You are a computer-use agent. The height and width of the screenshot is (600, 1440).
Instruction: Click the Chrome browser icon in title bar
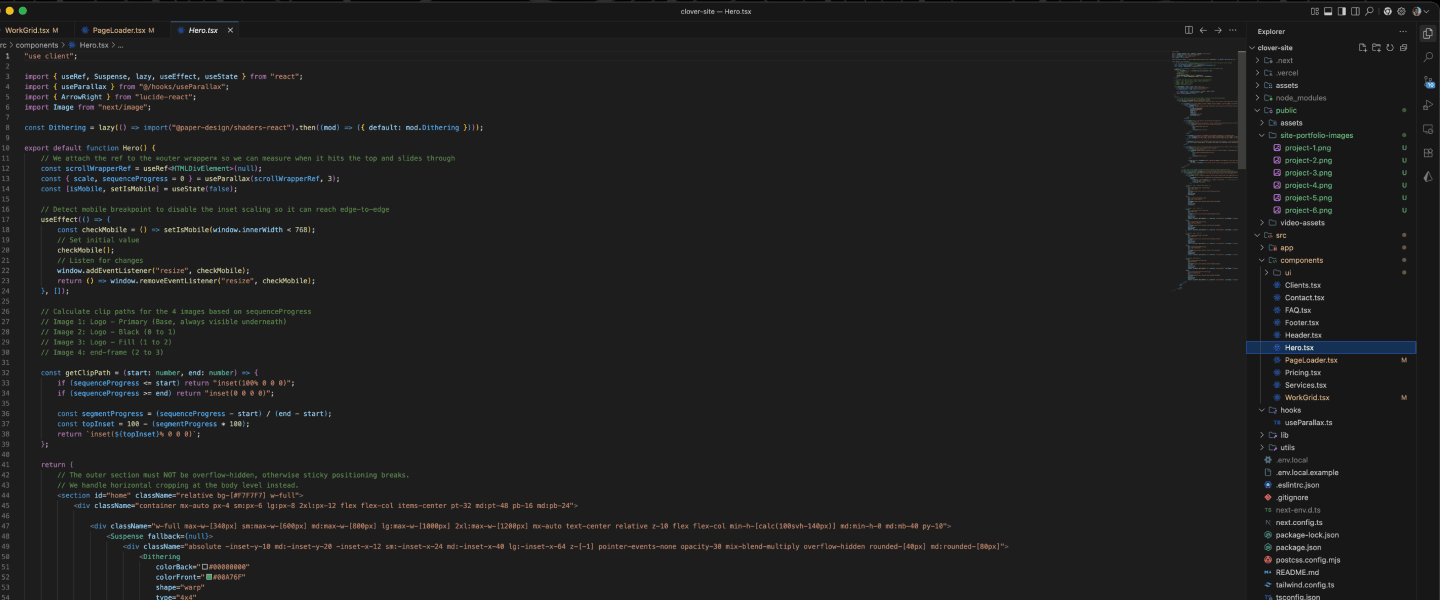[1388, 11]
